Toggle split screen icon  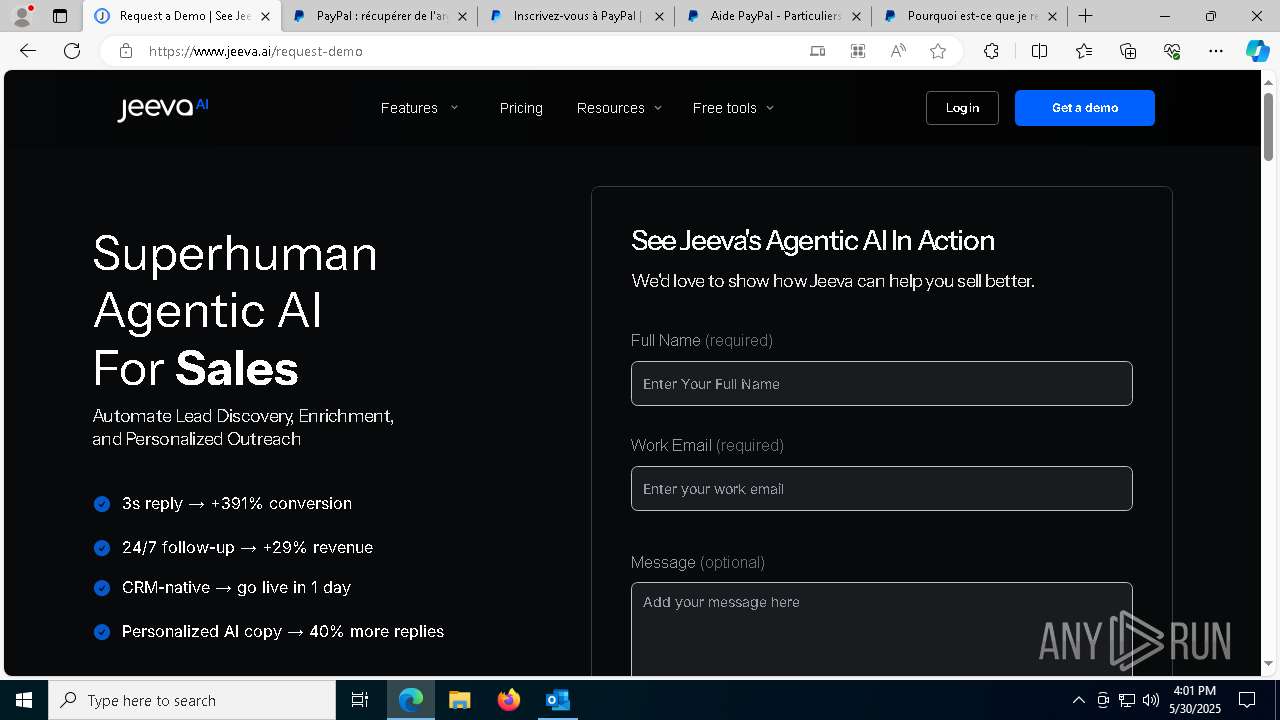pyautogui.click(x=1039, y=51)
